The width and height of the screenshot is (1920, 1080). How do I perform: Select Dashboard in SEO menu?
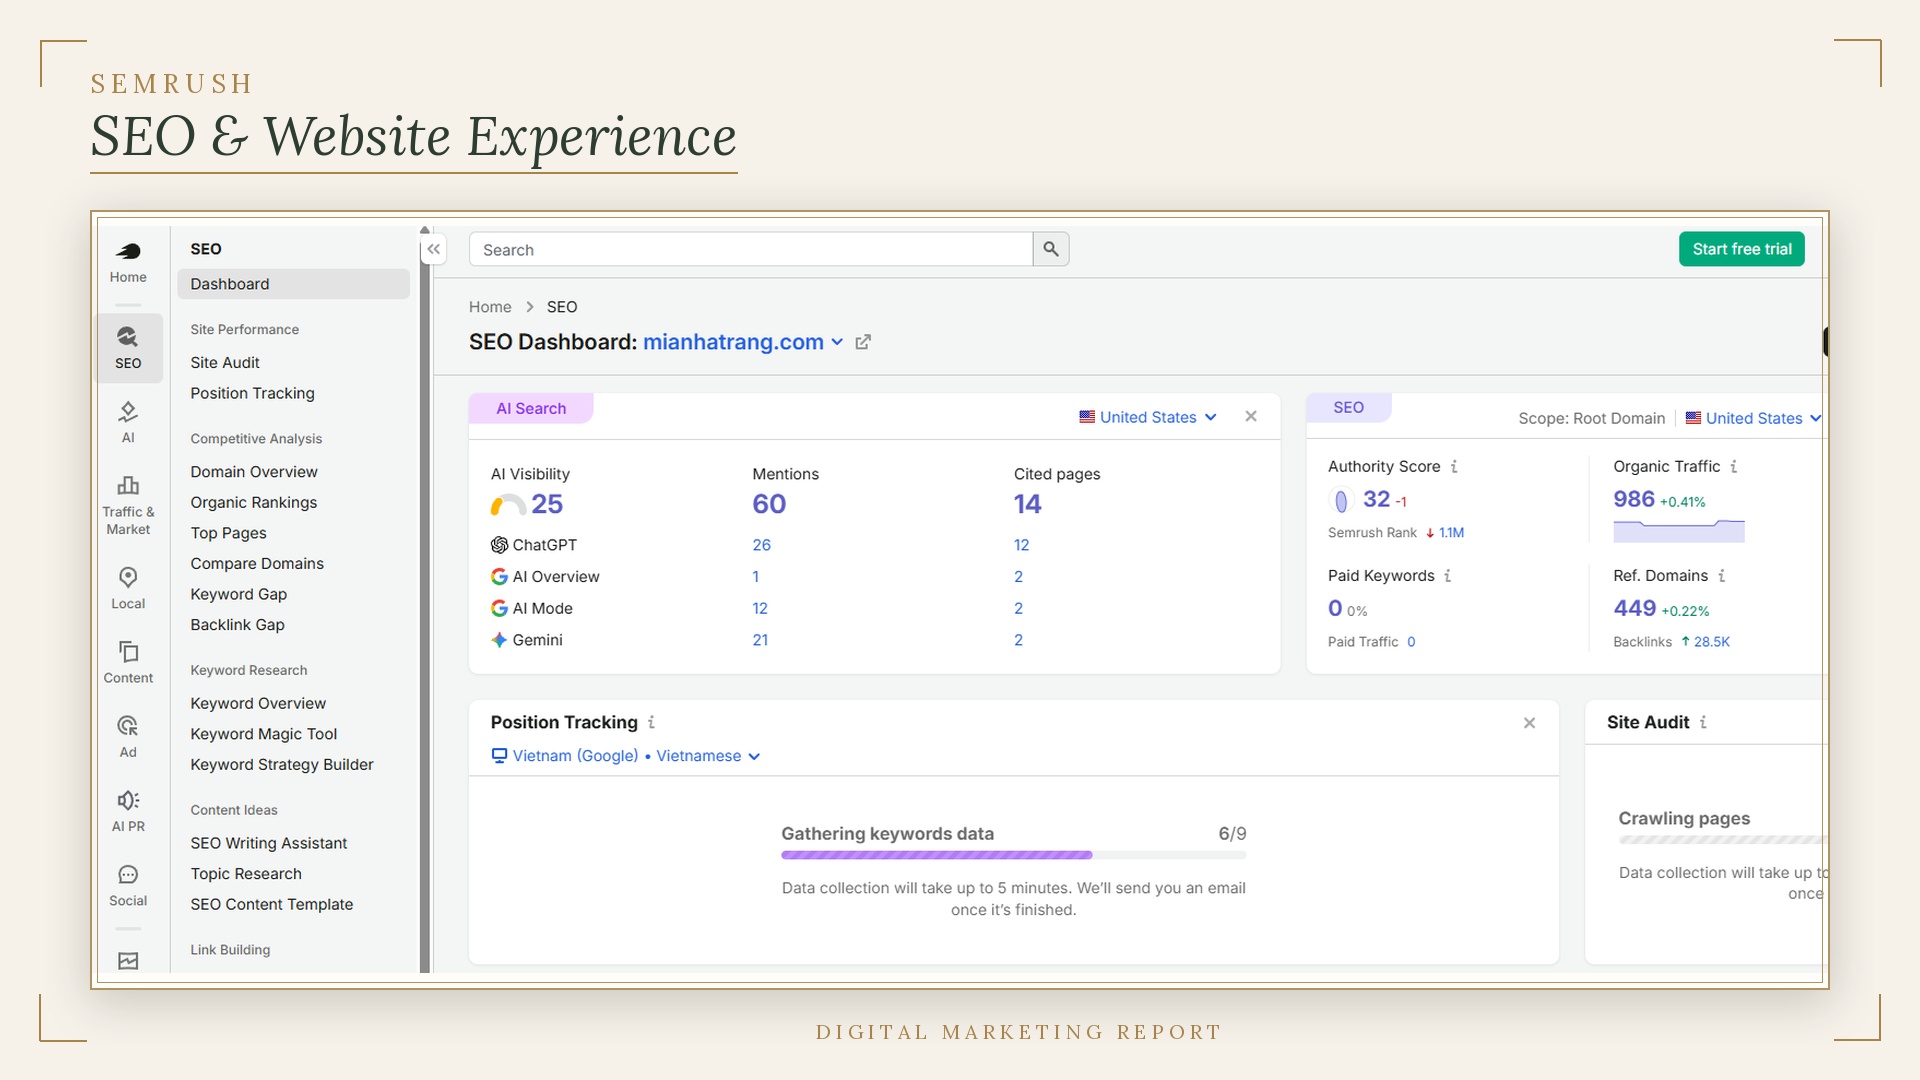pyautogui.click(x=293, y=284)
